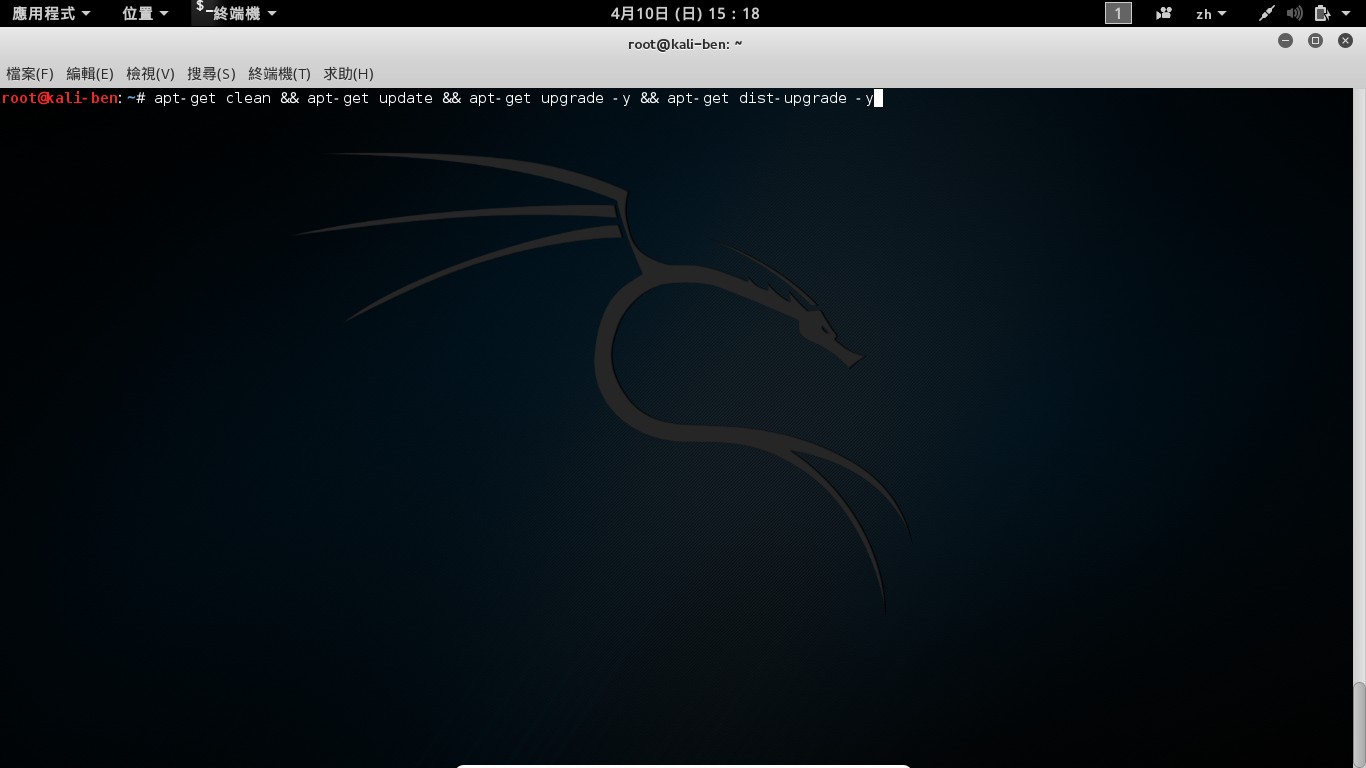Viewport: 1366px width, 768px height.
Task: Click 'dist-upgrade' in the command line
Action: tap(793, 98)
